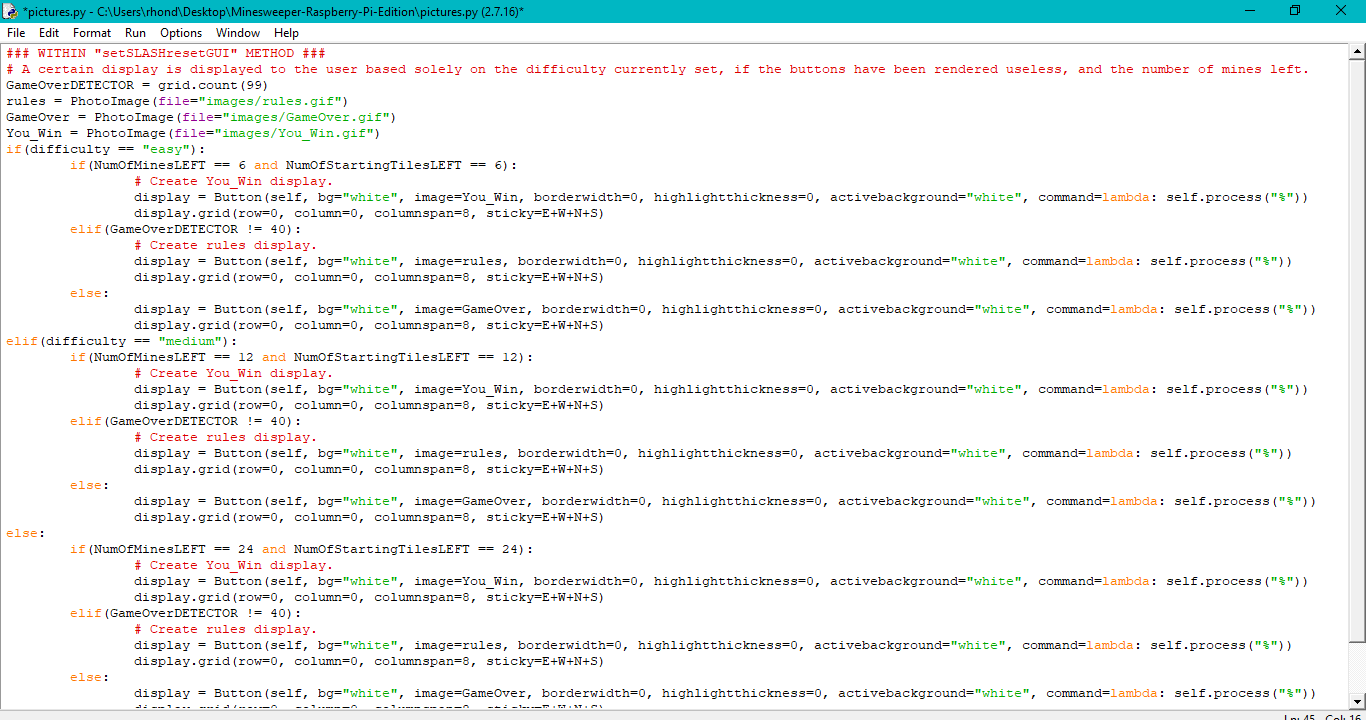This screenshot has height=720, width=1366.
Task: Click the vertical scrollbar thumb
Action: pyautogui.click(x=1357, y=351)
